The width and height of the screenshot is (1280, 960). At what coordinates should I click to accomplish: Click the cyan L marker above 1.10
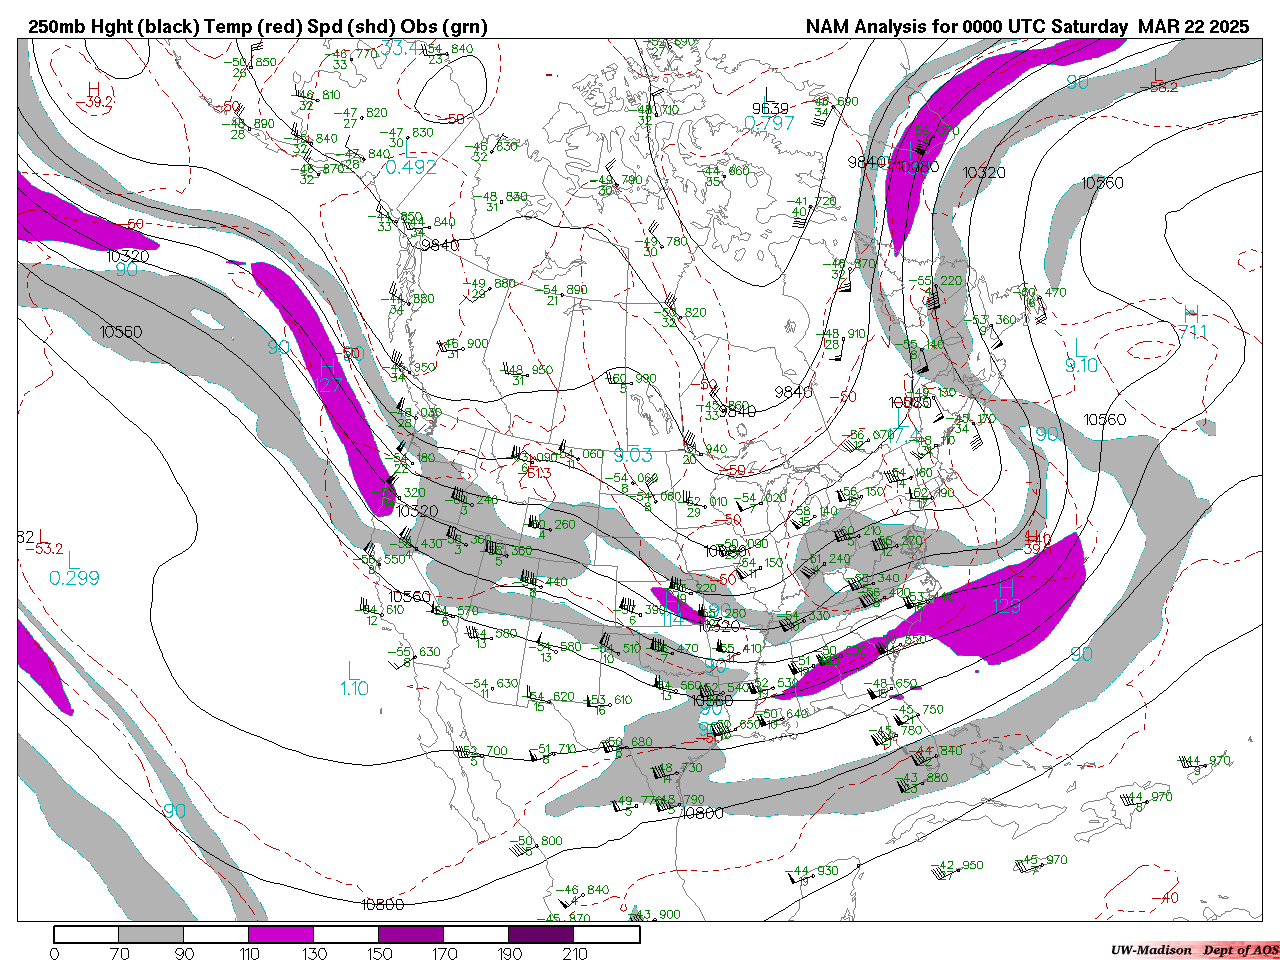(350, 668)
